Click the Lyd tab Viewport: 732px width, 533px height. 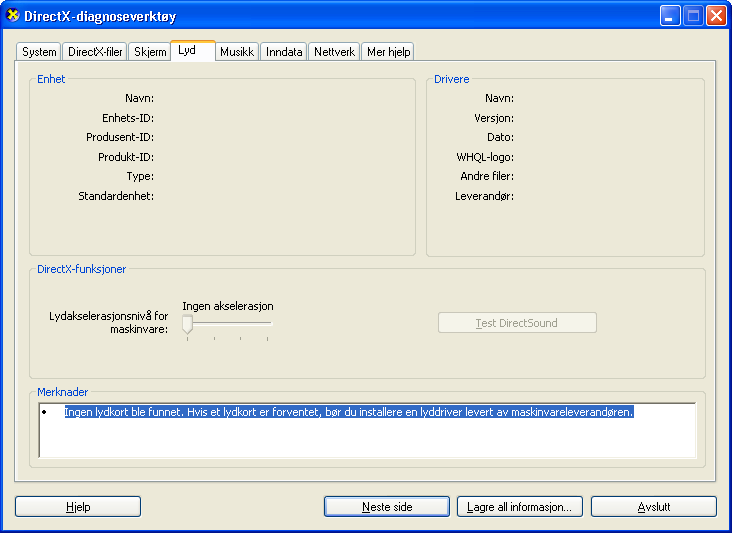(187, 50)
